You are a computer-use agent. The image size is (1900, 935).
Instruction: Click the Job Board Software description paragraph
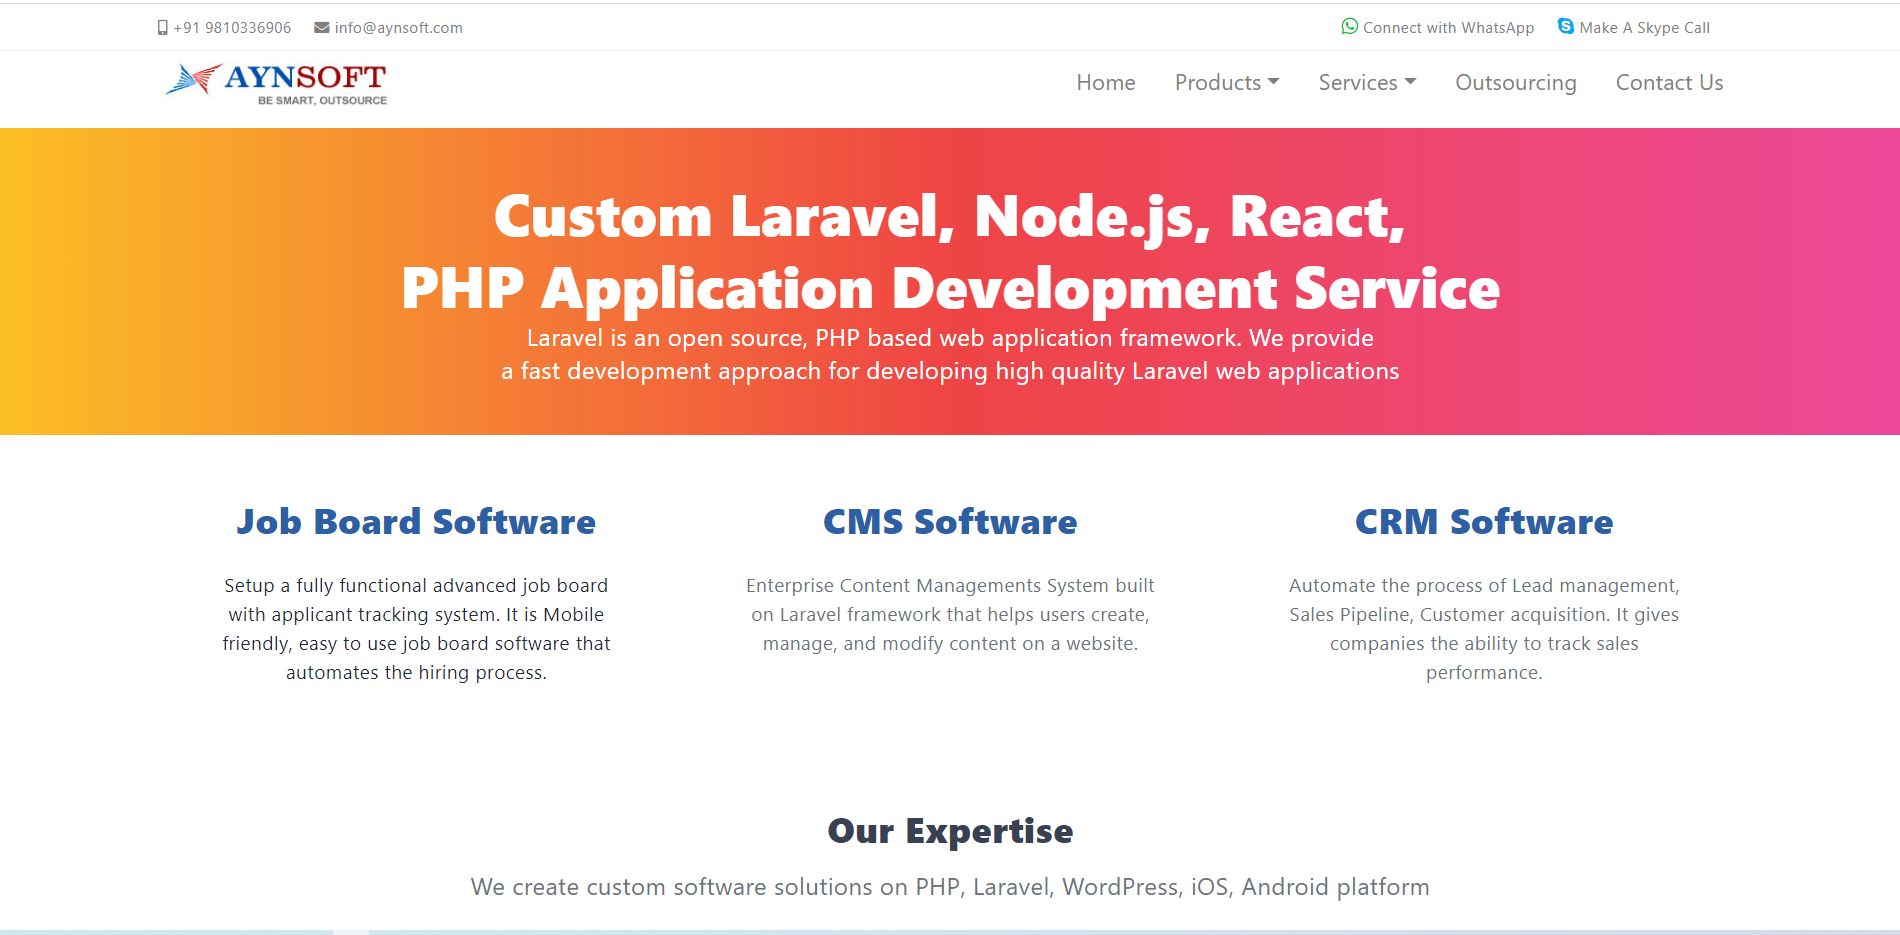pos(416,629)
